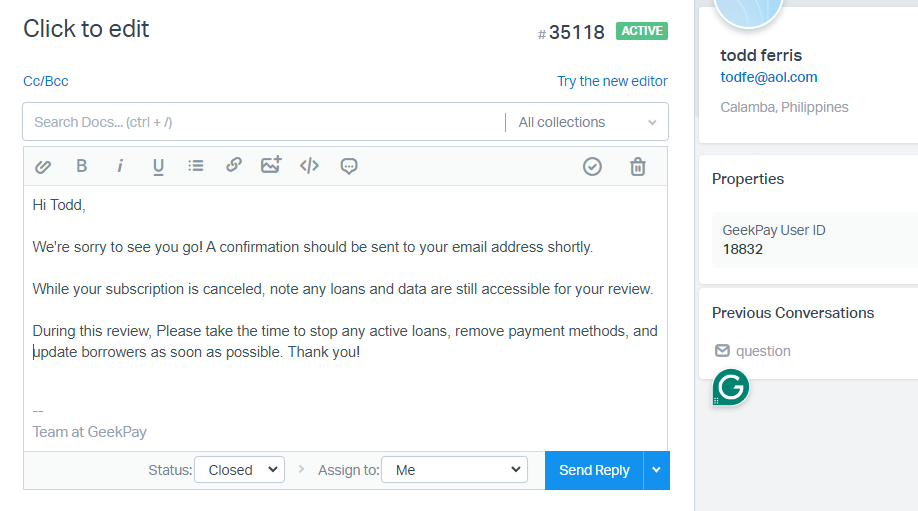The width and height of the screenshot is (918, 511).
Task: Click the Previous Conversations heading
Action: click(793, 313)
